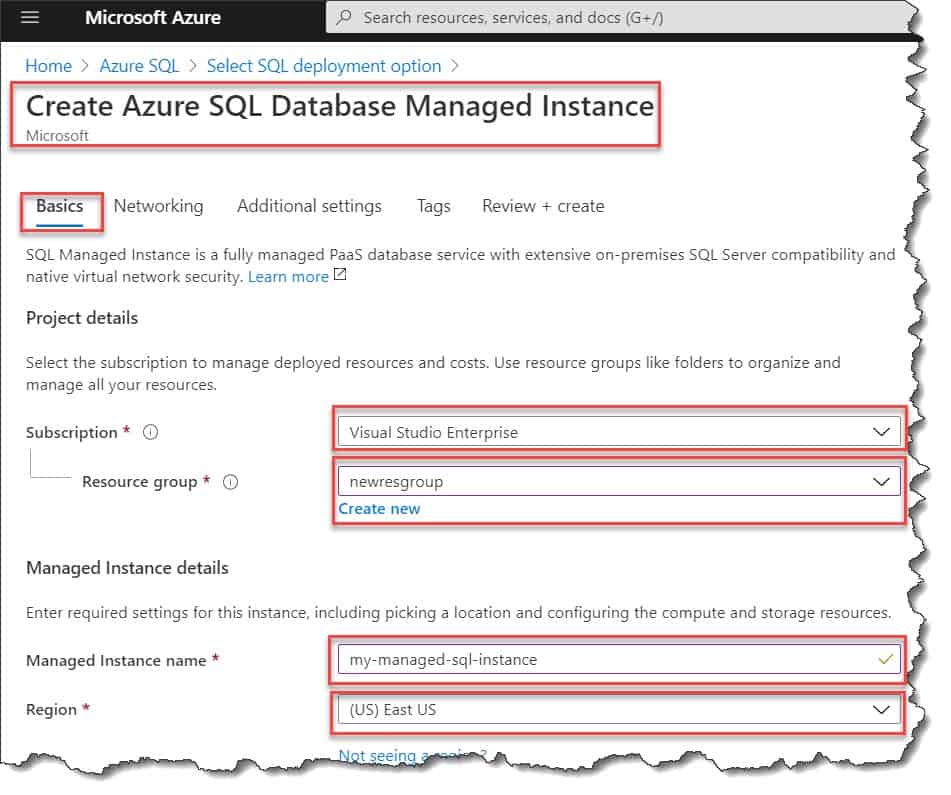Open the hamburger portal menu

tap(30, 18)
